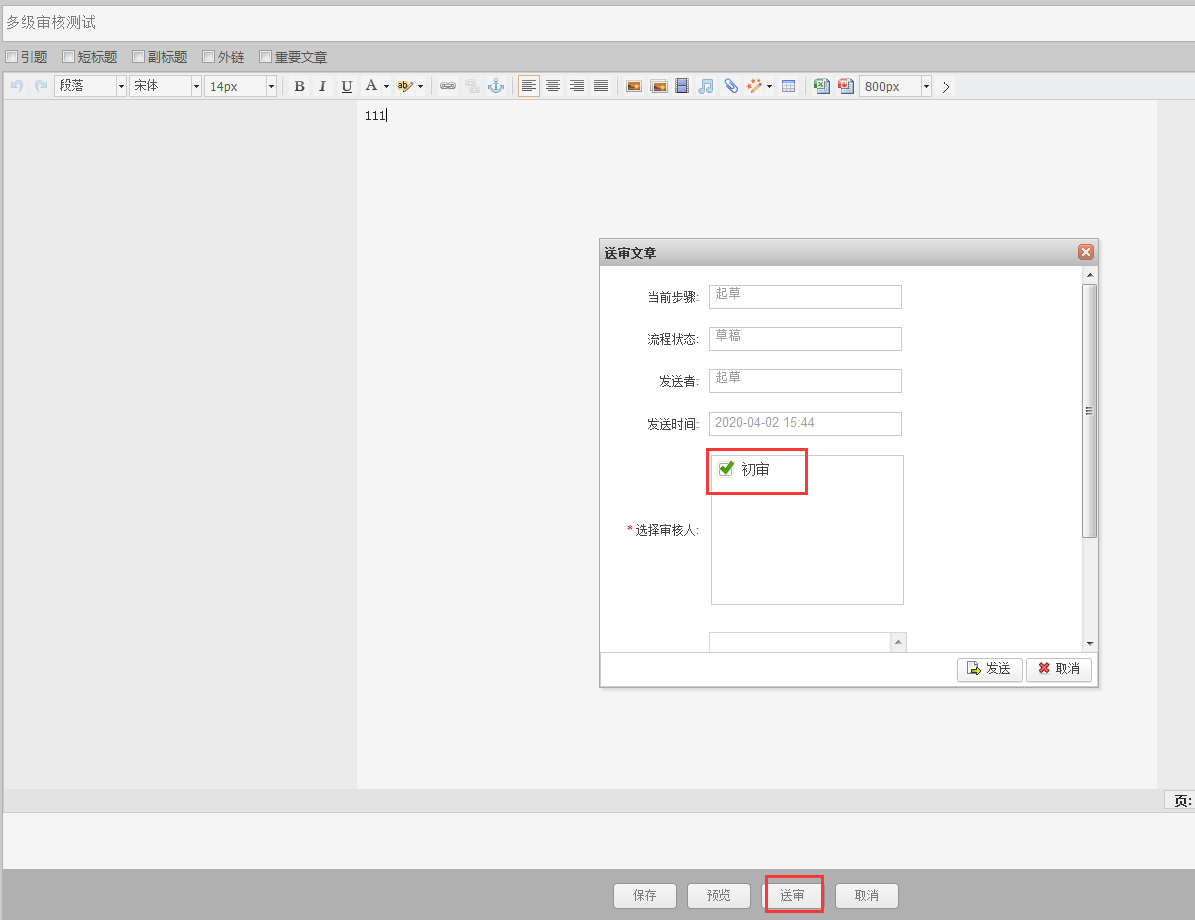Insert a table from the toolbar

789,87
